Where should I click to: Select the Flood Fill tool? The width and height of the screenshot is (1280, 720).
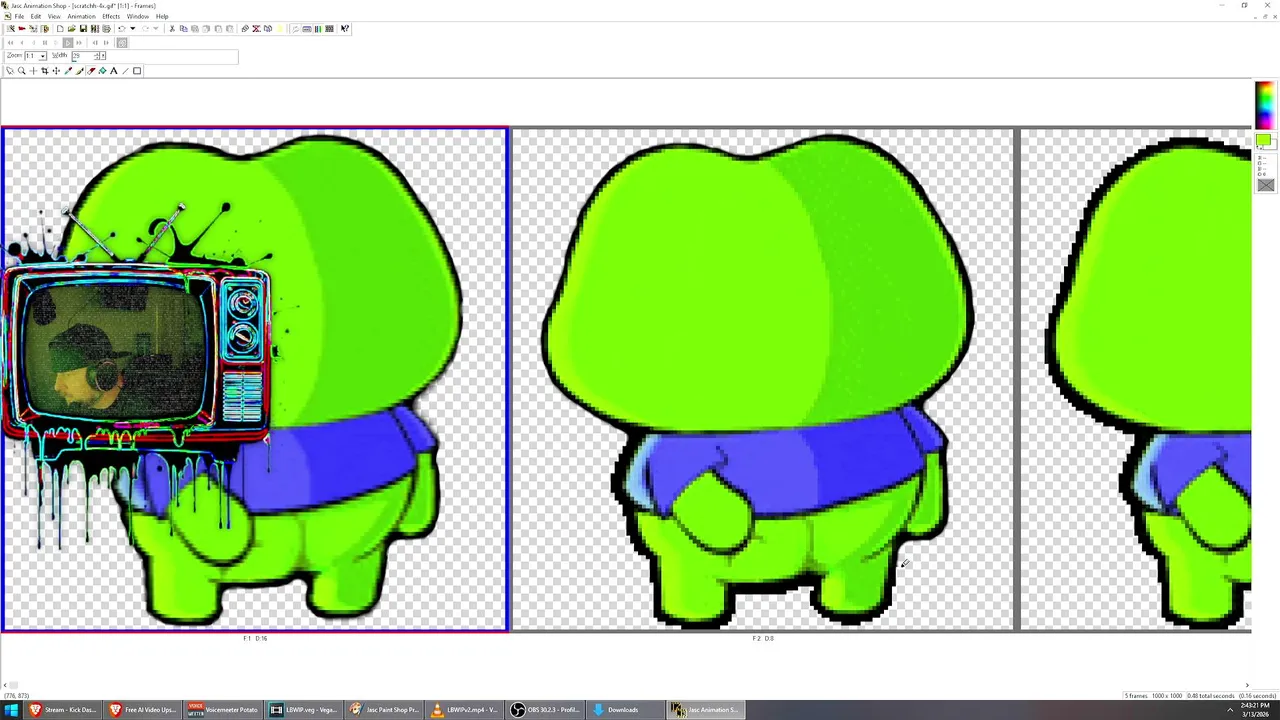102,71
